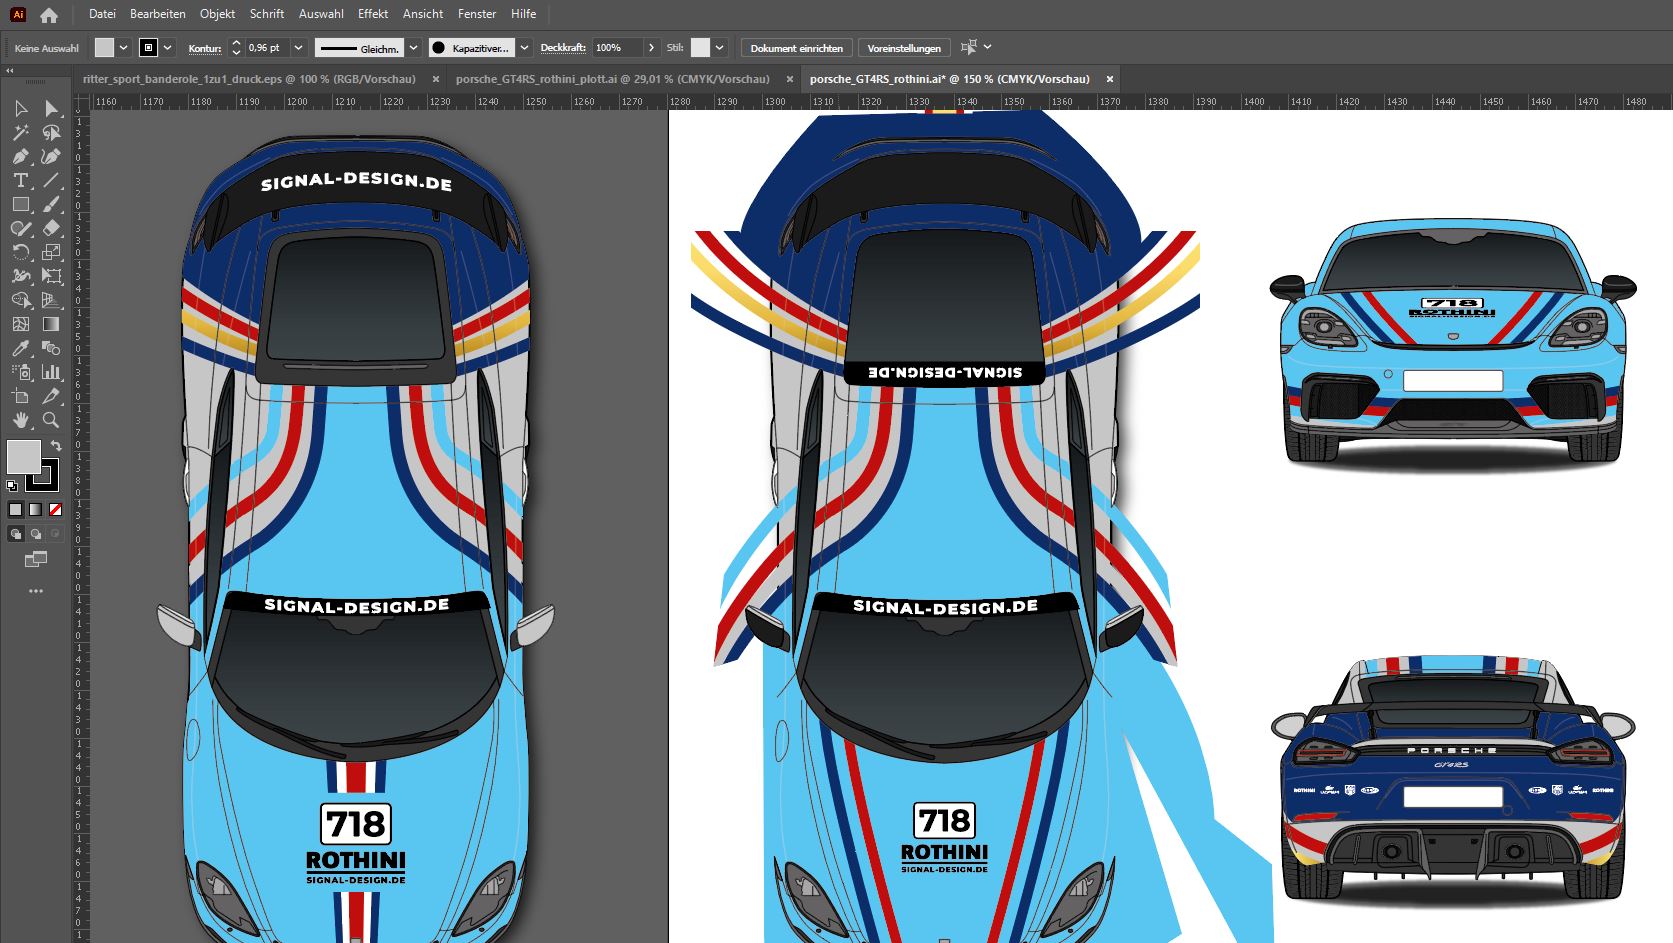Activate the Type tool

click(x=21, y=180)
